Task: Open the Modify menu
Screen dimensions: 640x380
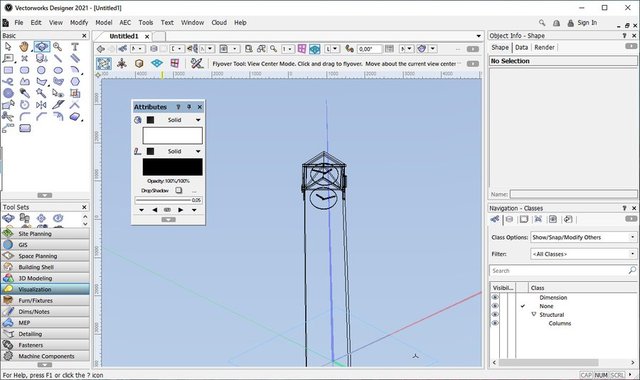Action: coord(79,22)
